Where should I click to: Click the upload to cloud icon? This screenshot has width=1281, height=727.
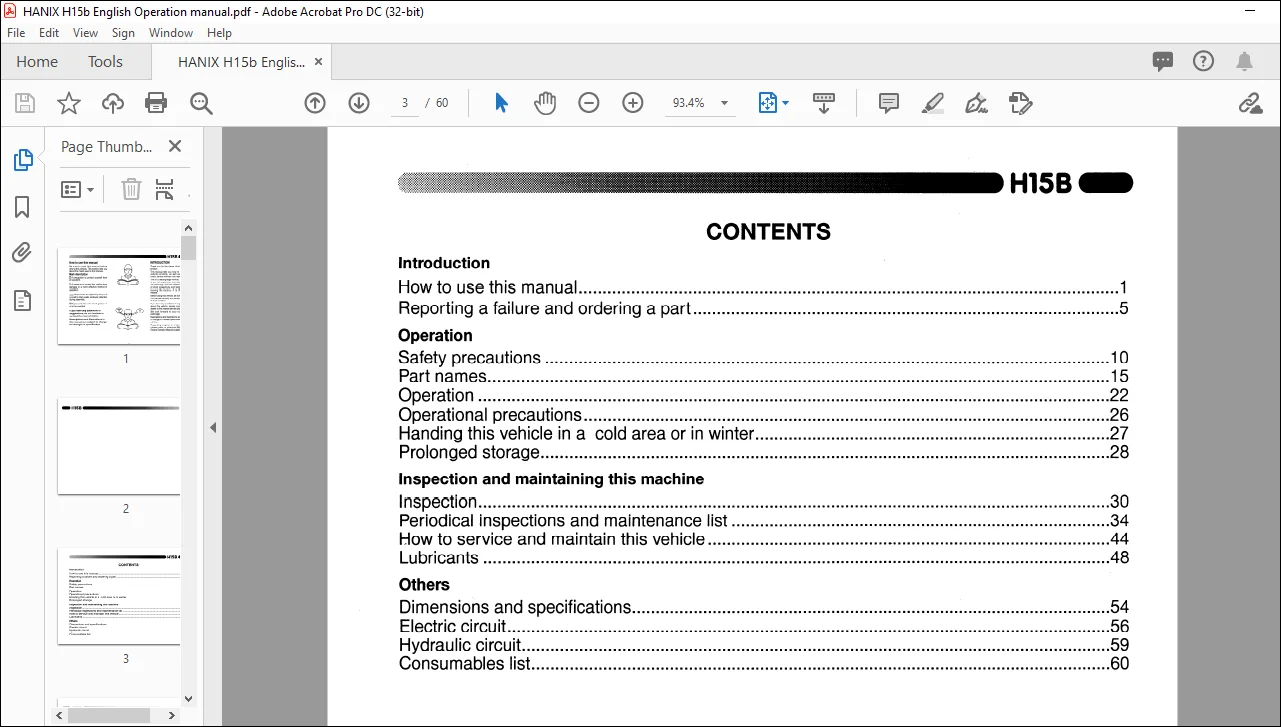[113, 103]
